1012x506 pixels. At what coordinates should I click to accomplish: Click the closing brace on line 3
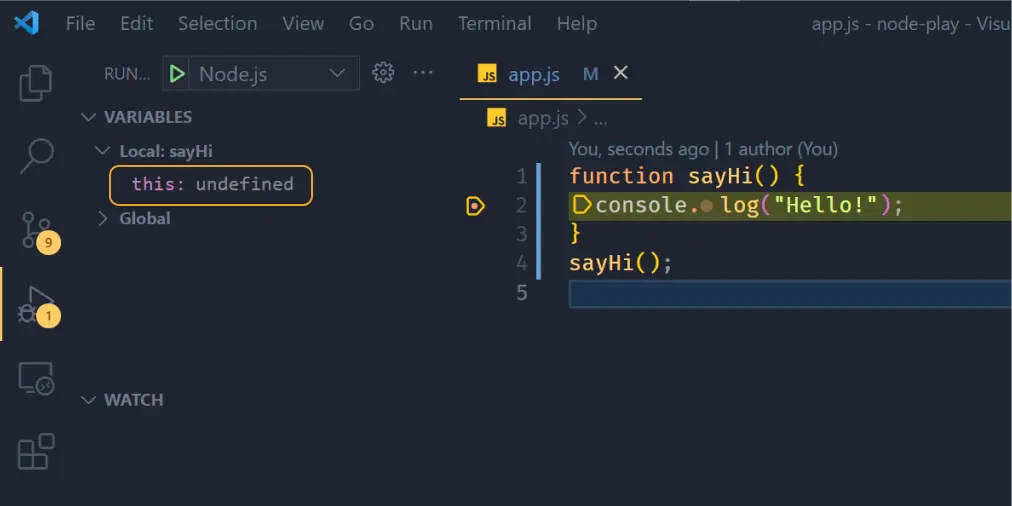point(575,234)
